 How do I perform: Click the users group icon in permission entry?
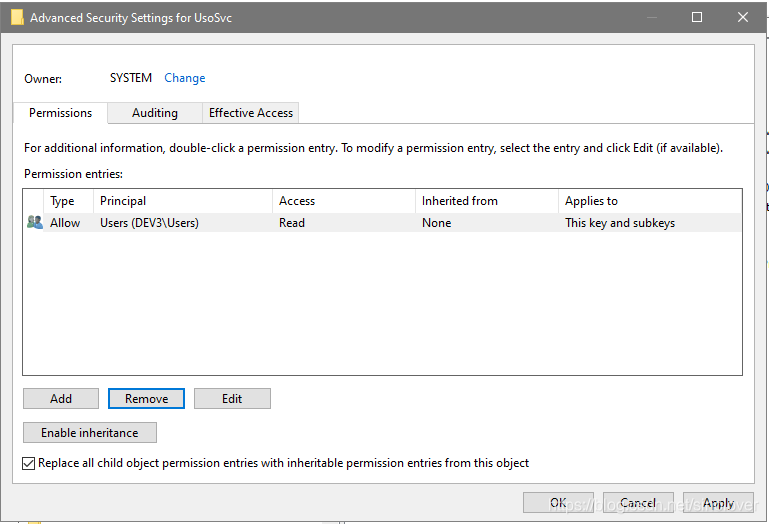tap(35, 223)
